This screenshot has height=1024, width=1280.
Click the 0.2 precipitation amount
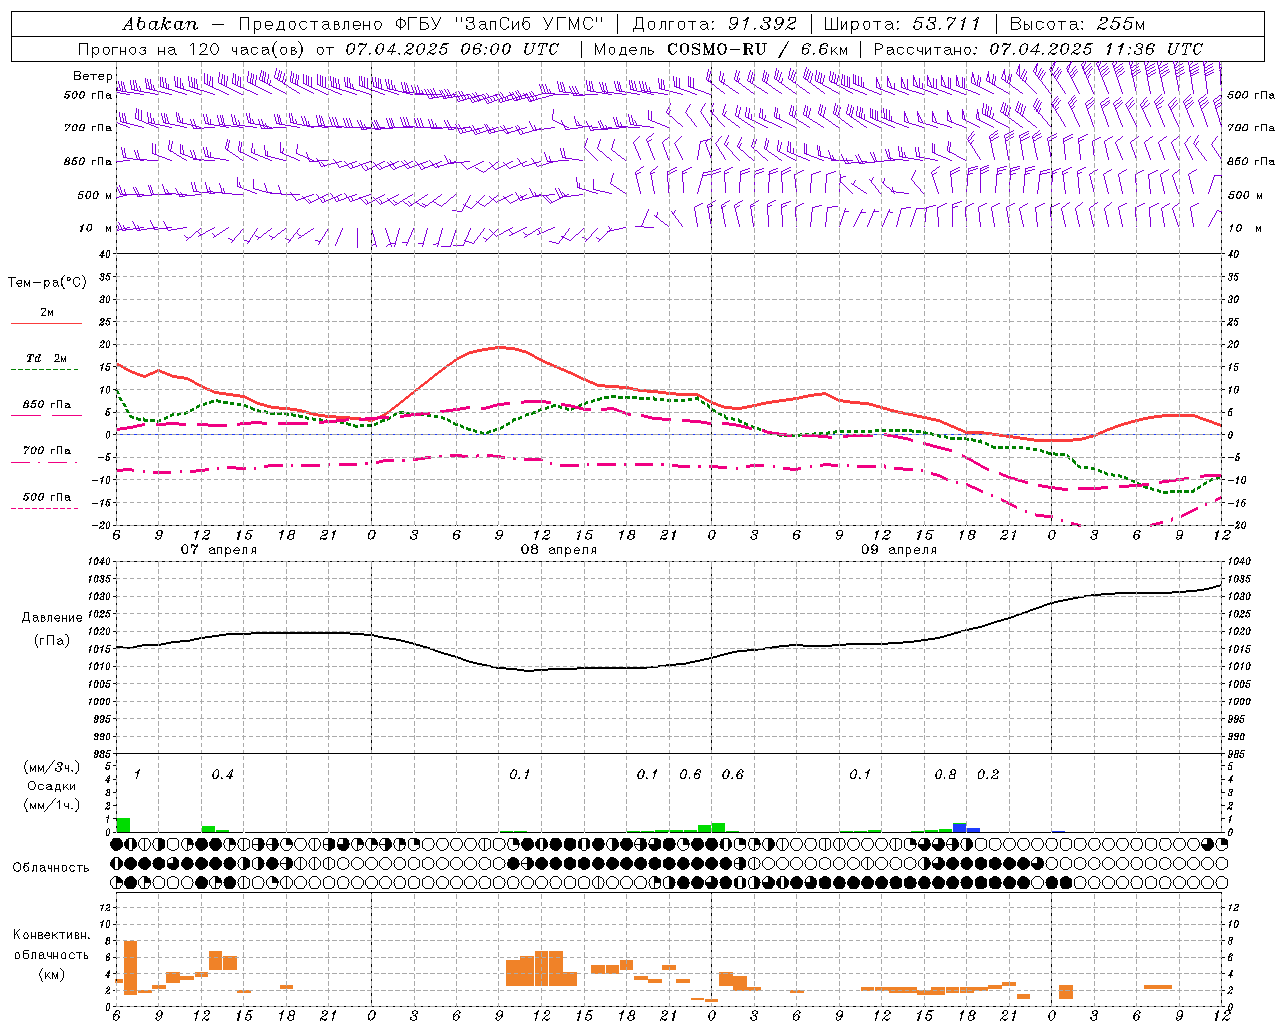[988, 775]
